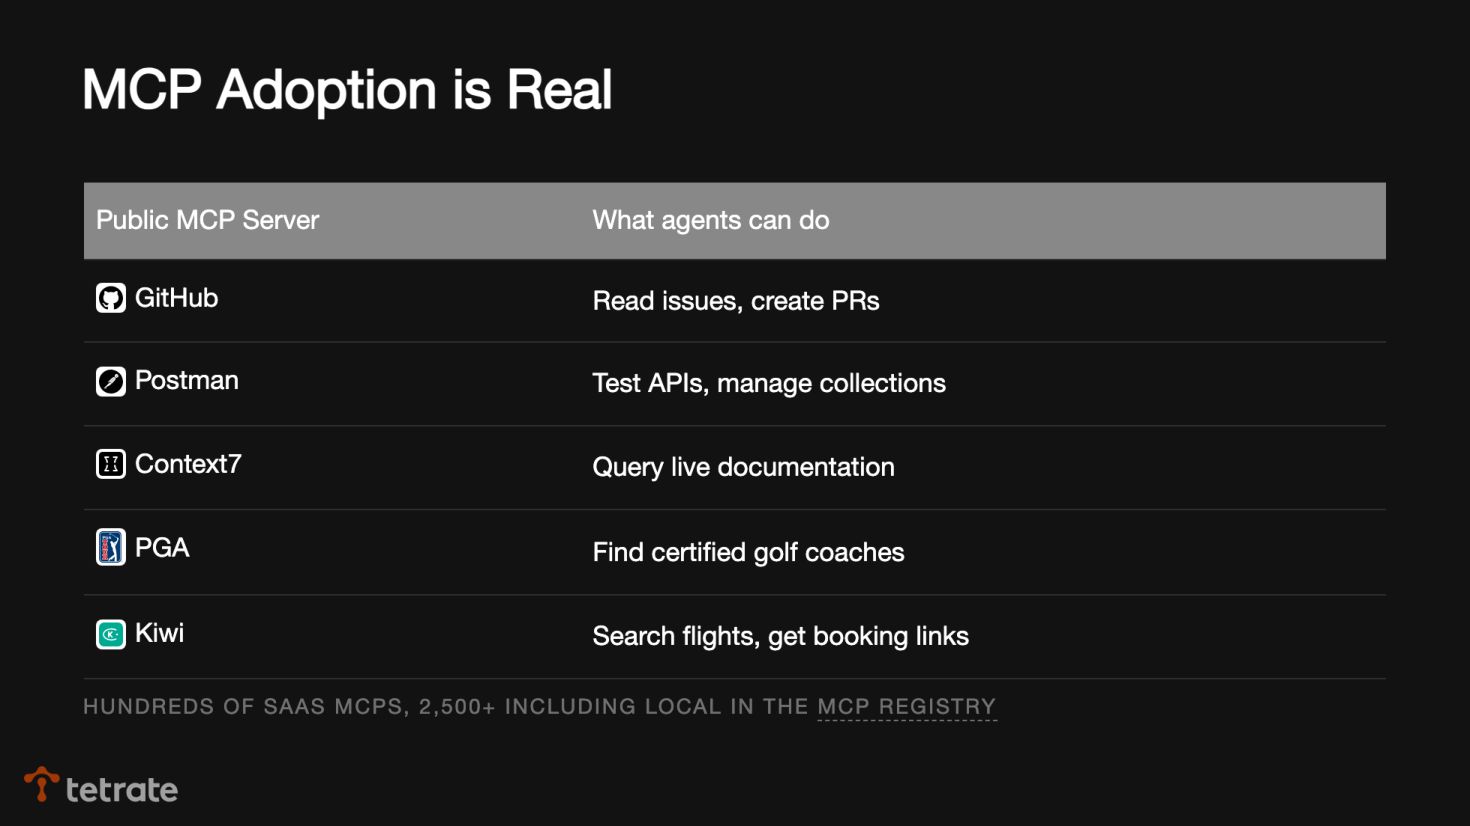Select the Context7 server name

[188, 464]
